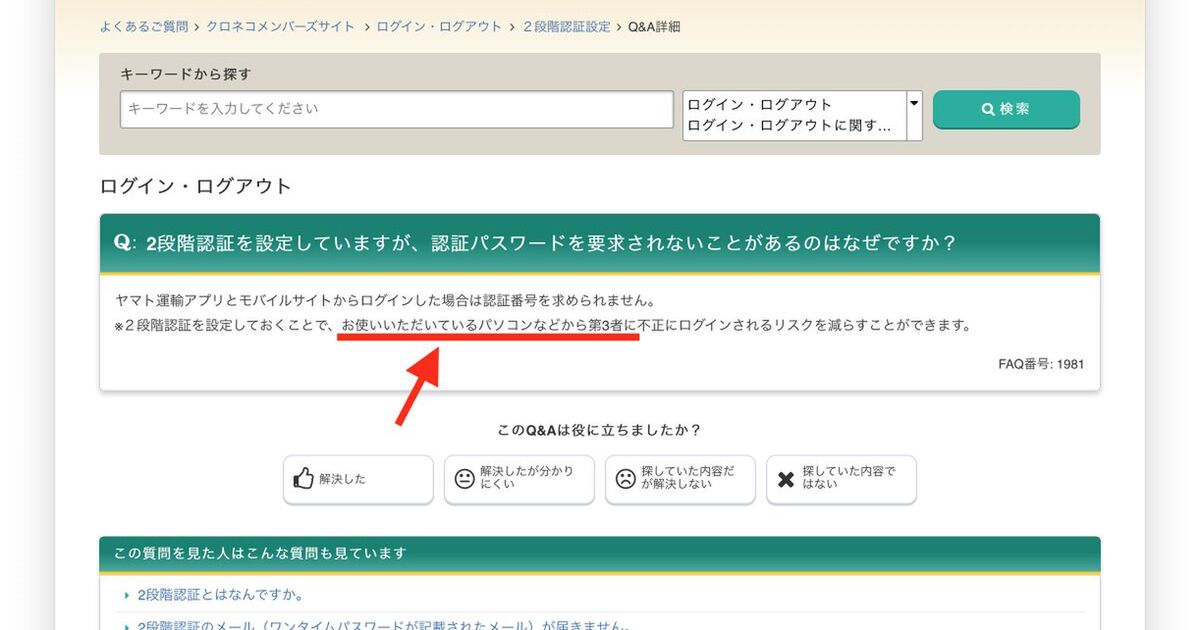Open クロネコメンバーズサイト breadcrumb link
1200x630 pixels.
click(x=280, y=27)
